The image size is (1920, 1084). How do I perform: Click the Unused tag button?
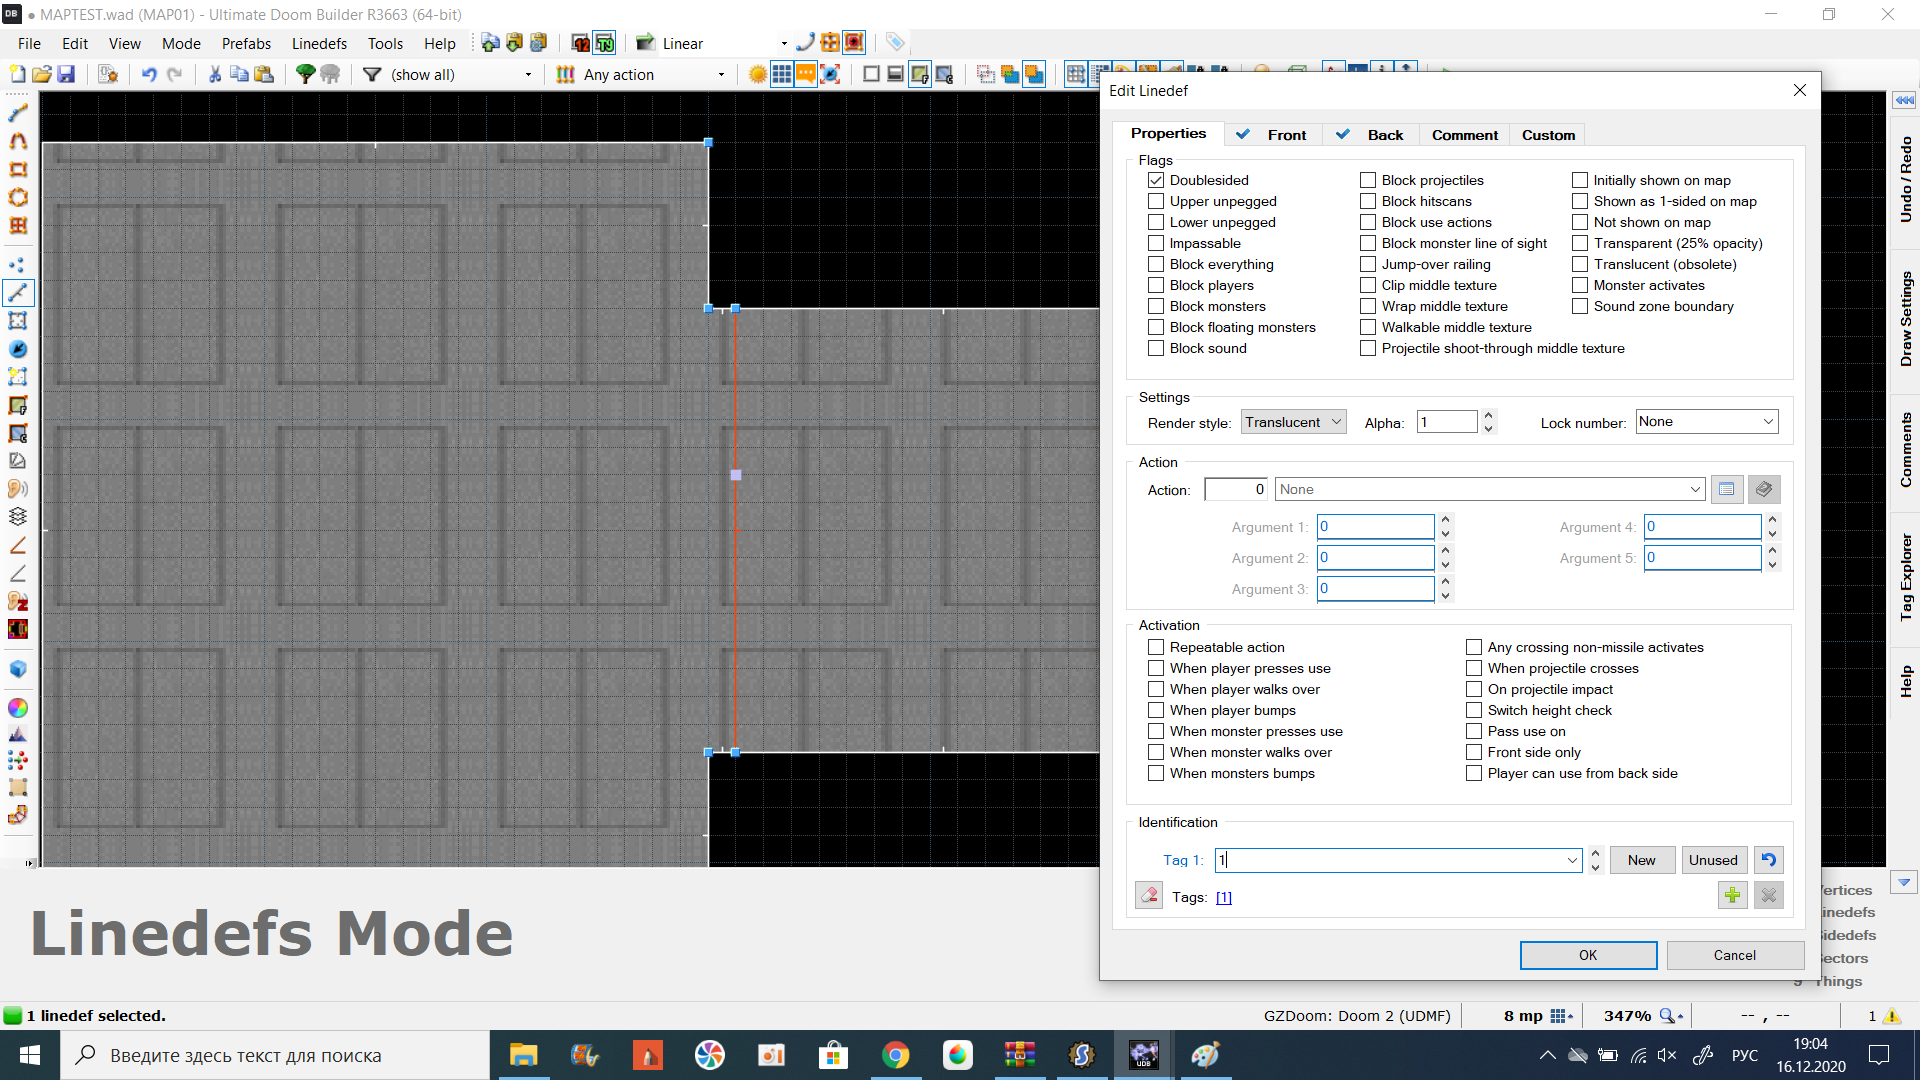1713,860
